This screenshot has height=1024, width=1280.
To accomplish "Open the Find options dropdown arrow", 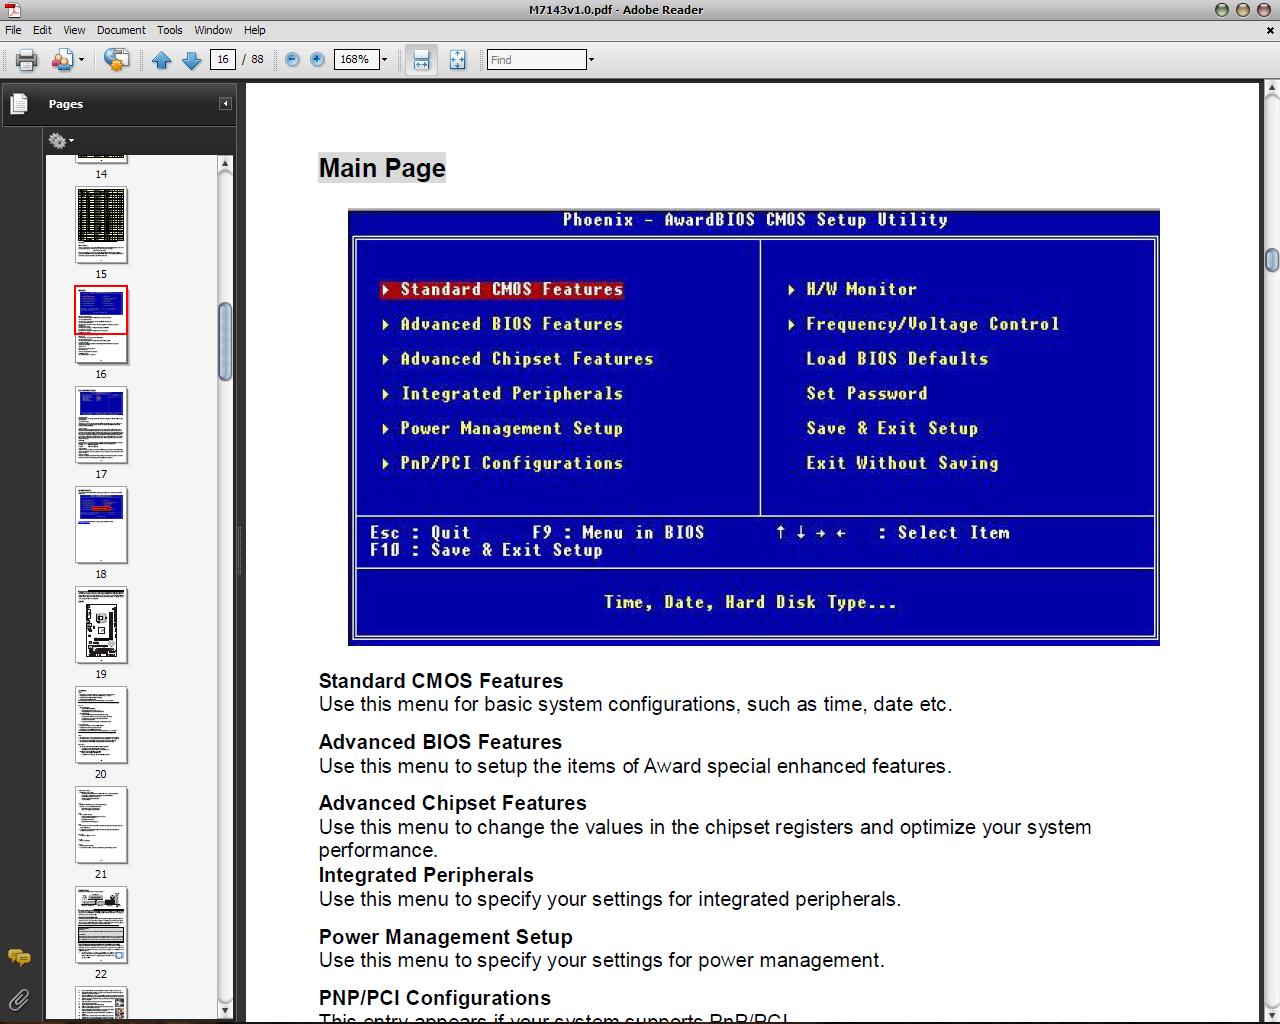I will tap(591, 60).
